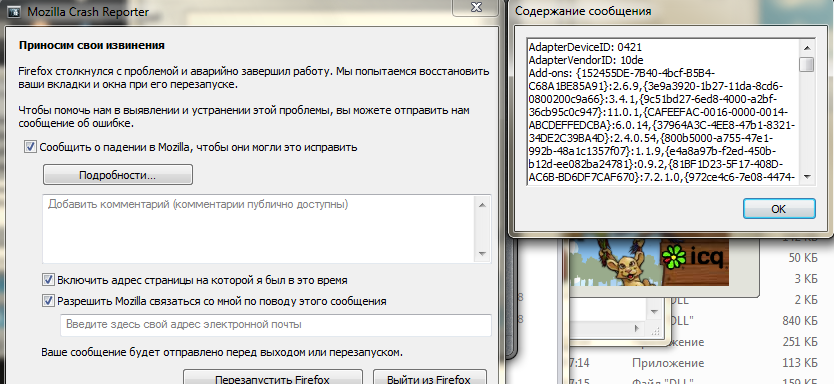Uncheck the report crash to Mozilla checkbox
The height and width of the screenshot is (384, 834).
pyautogui.click(x=30, y=147)
